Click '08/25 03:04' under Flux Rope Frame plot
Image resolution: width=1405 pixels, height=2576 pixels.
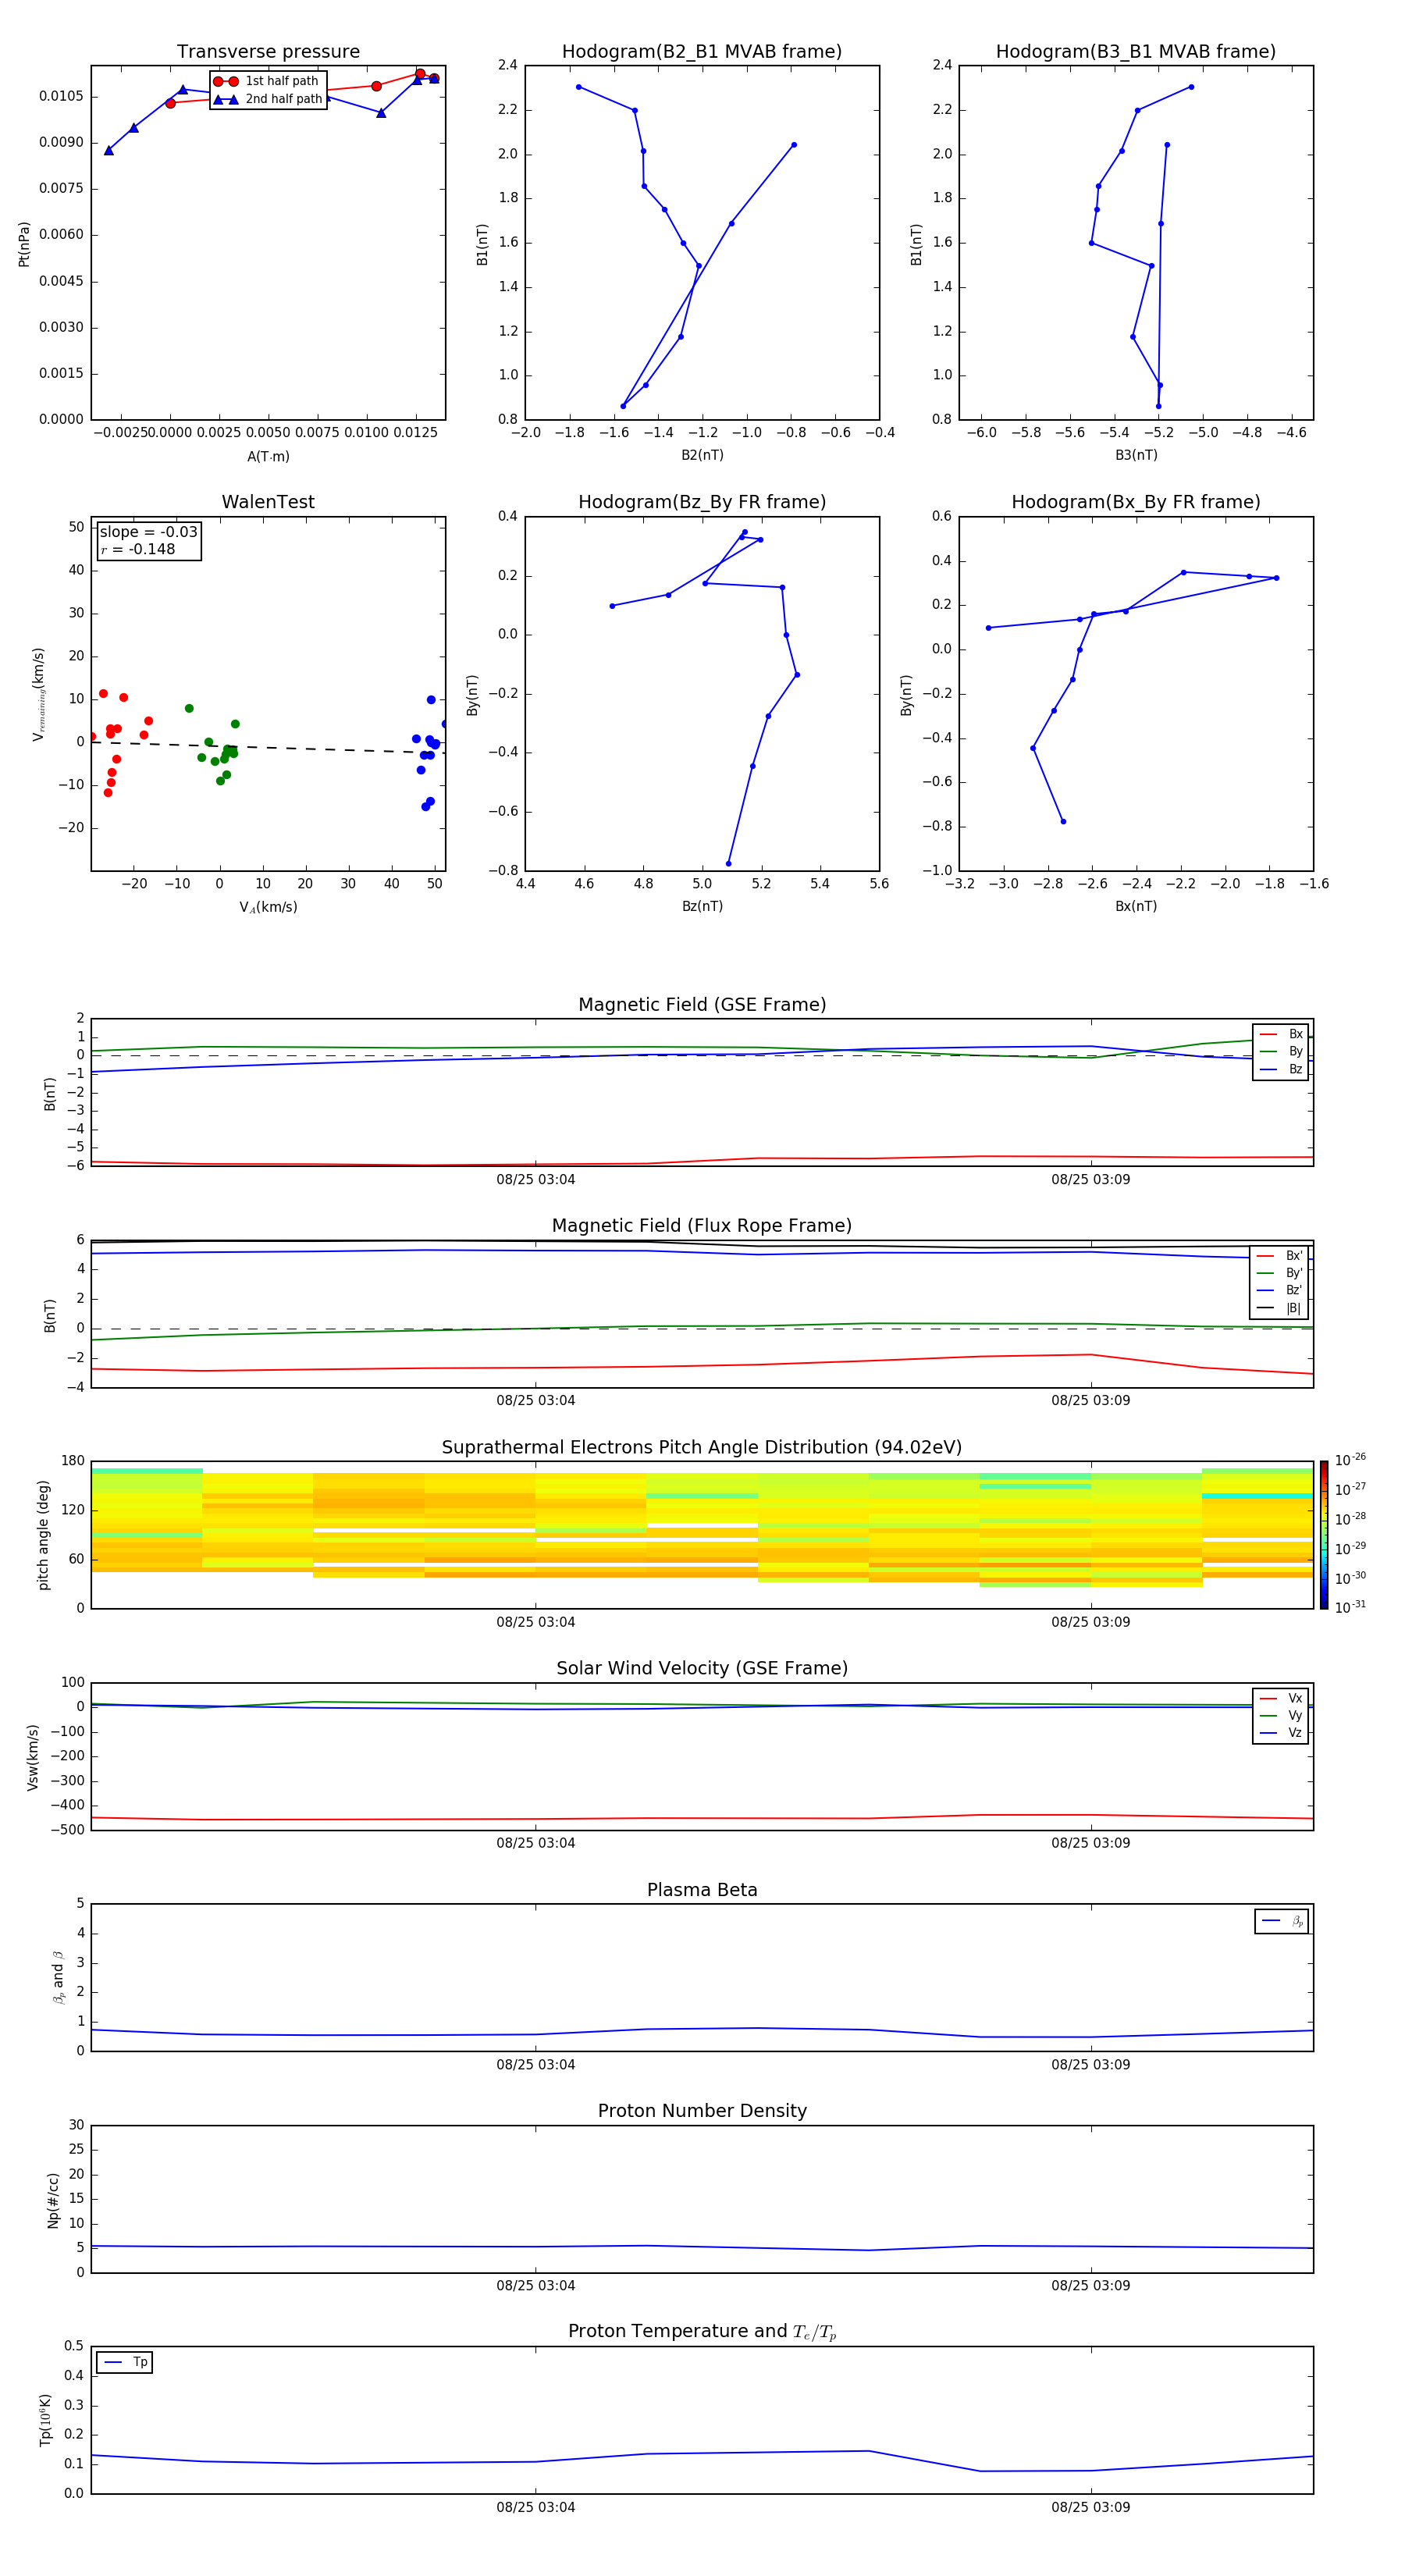[x=536, y=1401]
